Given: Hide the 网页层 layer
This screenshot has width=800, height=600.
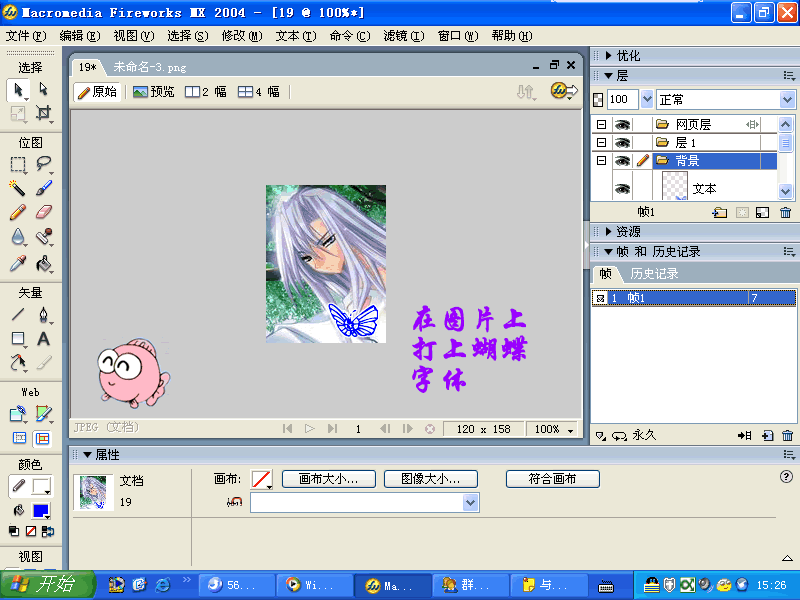Looking at the screenshot, I should (x=622, y=124).
